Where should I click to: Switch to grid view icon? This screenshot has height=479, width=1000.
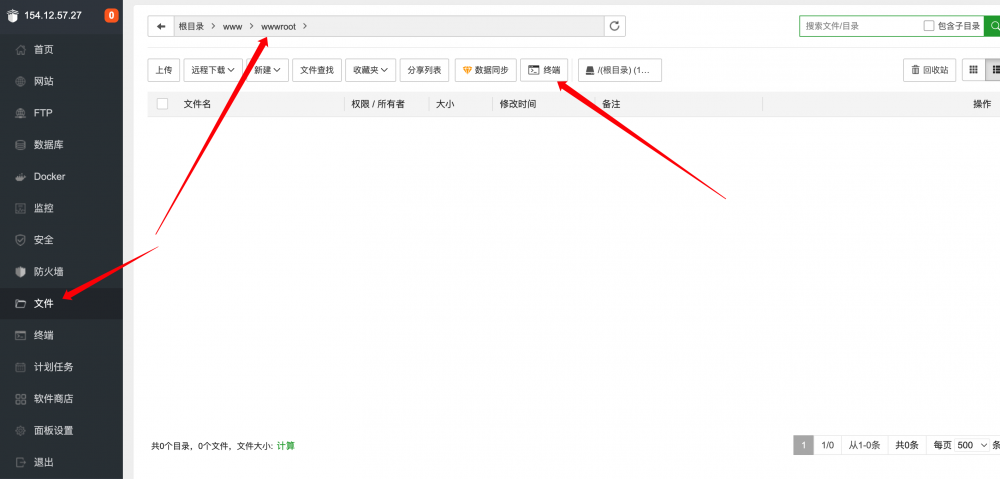972,70
